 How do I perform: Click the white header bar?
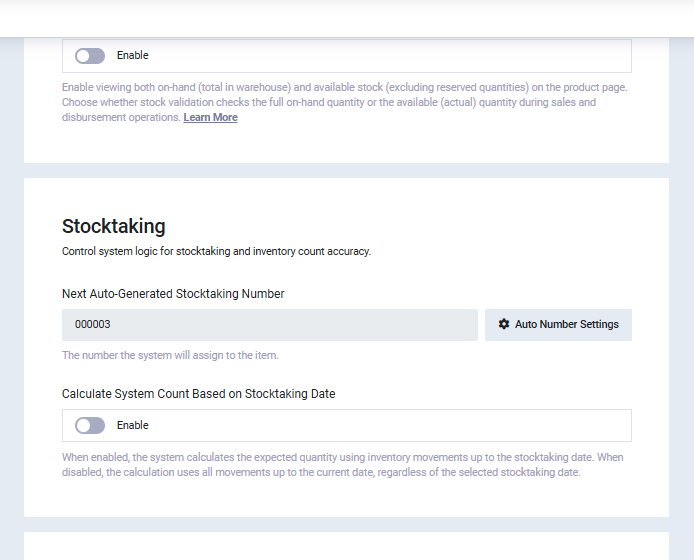click(346, 17)
